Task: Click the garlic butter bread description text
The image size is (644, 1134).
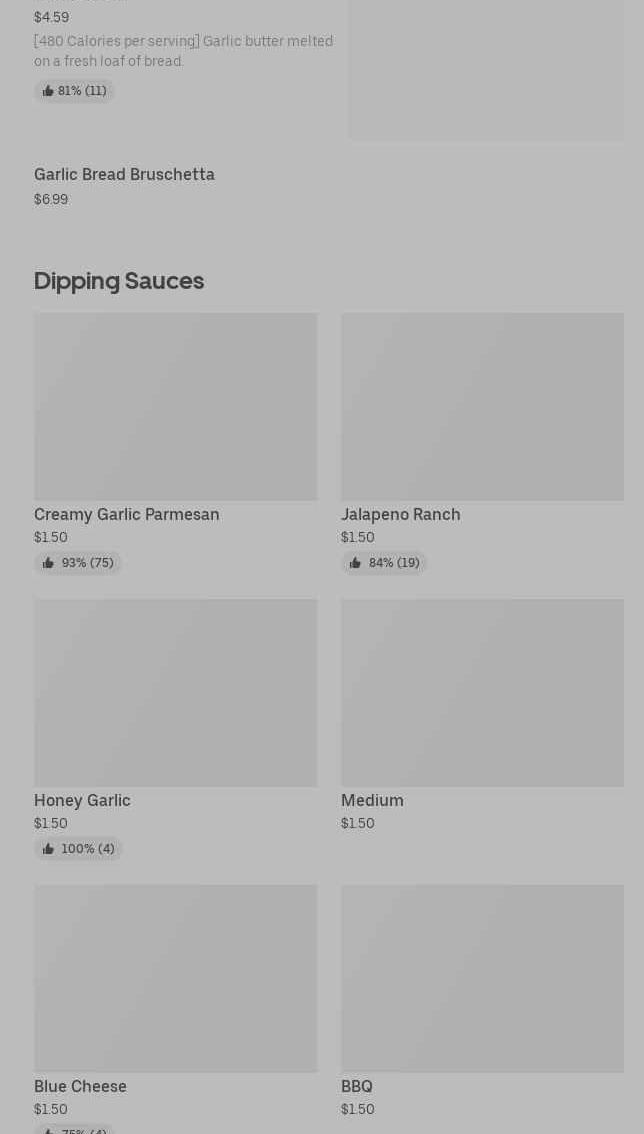Action: click(x=183, y=51)
